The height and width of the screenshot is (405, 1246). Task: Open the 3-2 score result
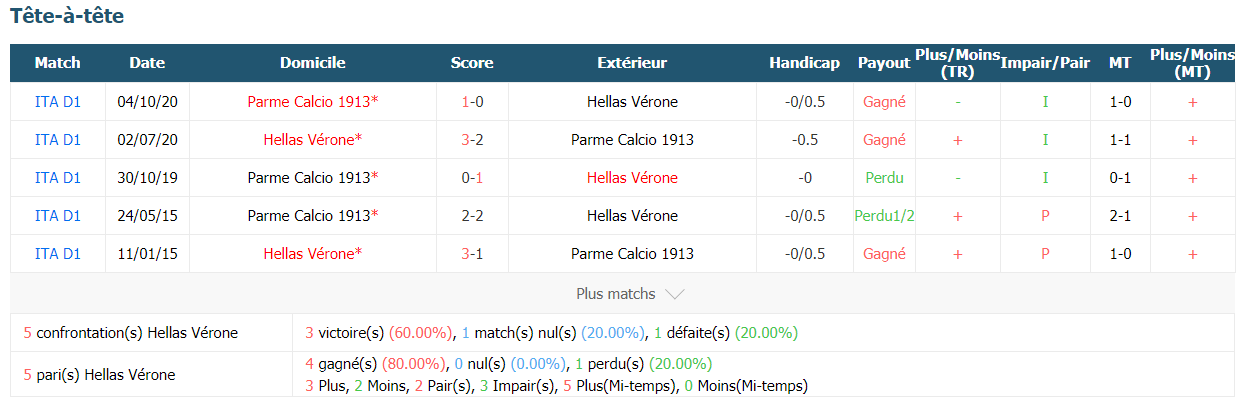pyautogui.click(x=472, y=140)
